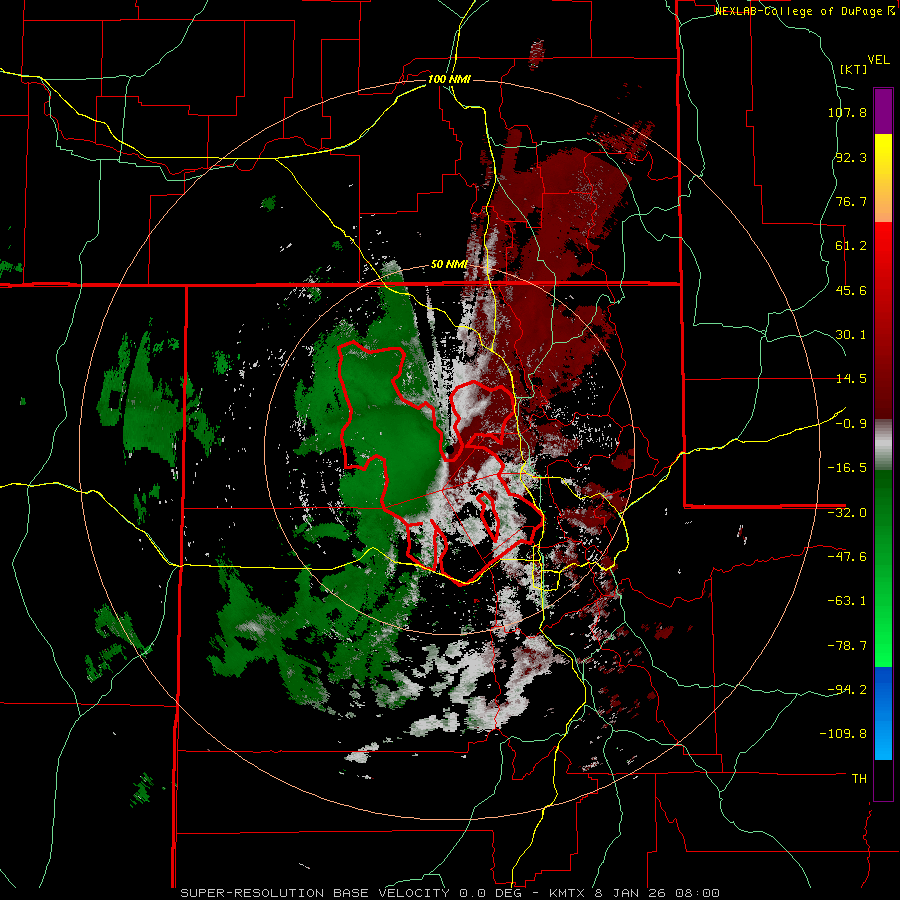Image resolution: width=900 pixels, height=900 pixels.
Task: Click the VEL legend title
Action: (878, 60)
